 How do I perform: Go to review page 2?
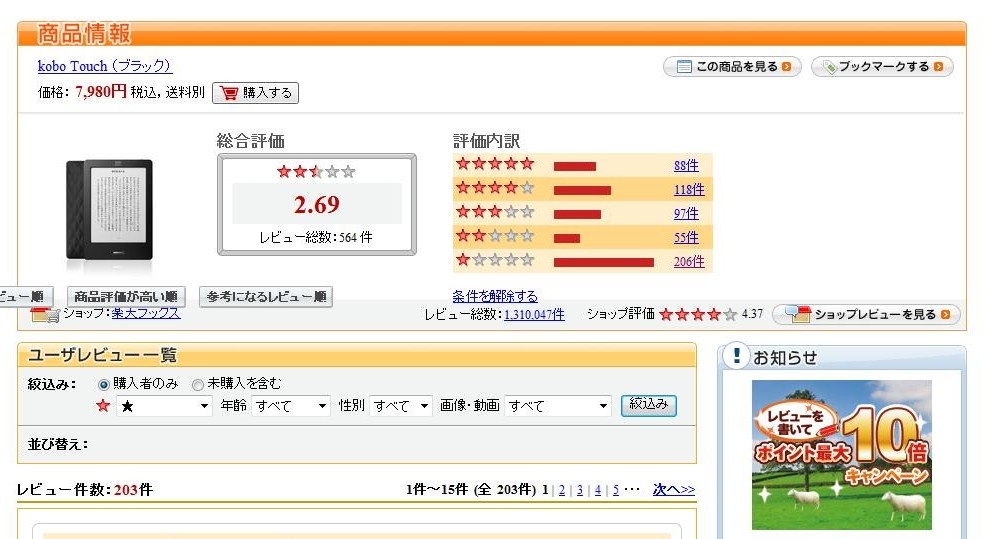pyautogui.click(x=562, y=490)
